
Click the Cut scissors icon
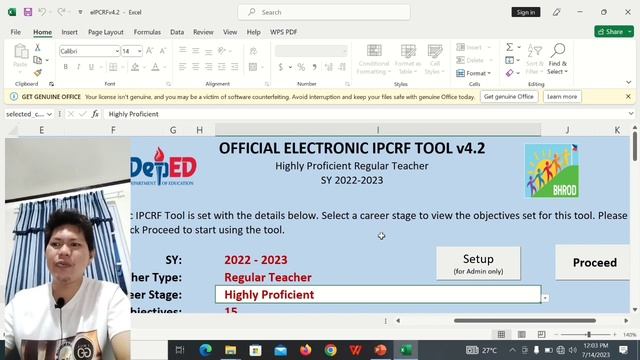(37, 47)
